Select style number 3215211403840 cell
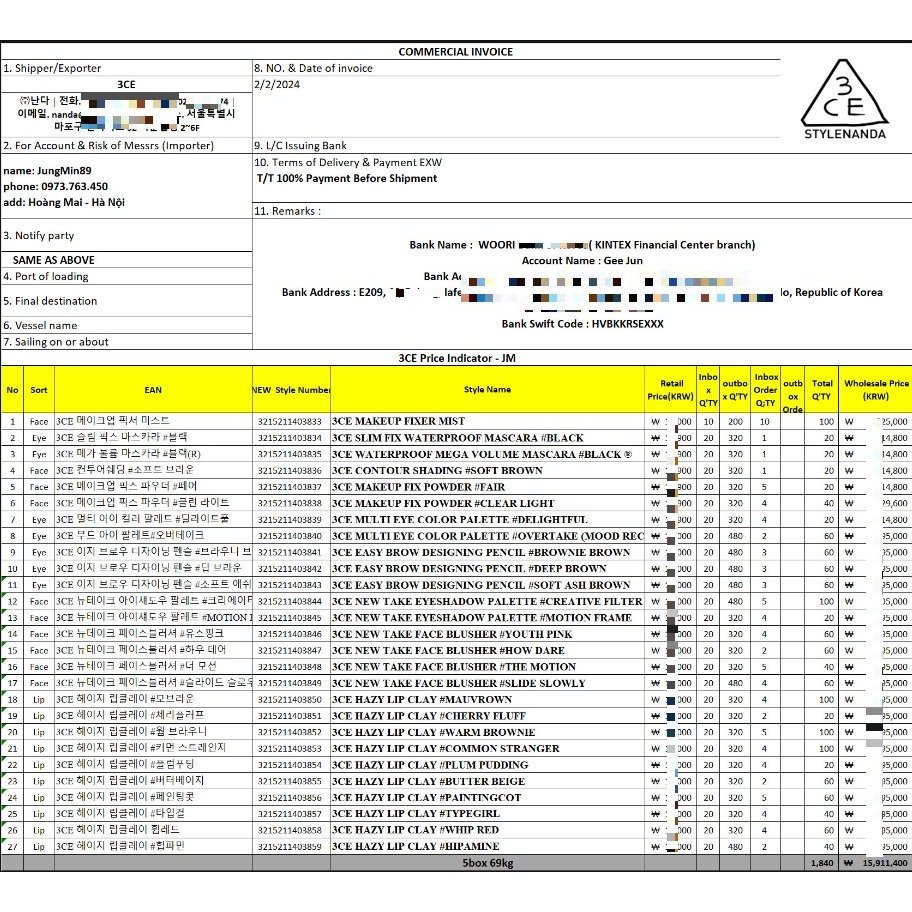Screen dimensions: 912x912 coord(291,536)
